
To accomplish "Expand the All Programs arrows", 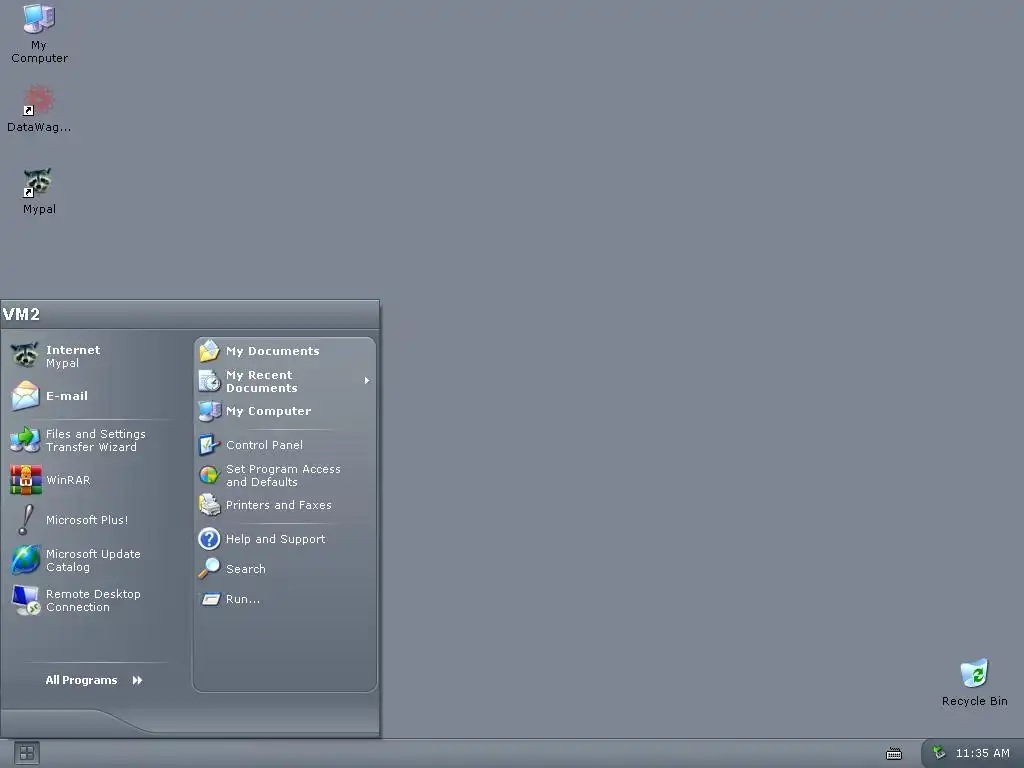I will 137,680.
